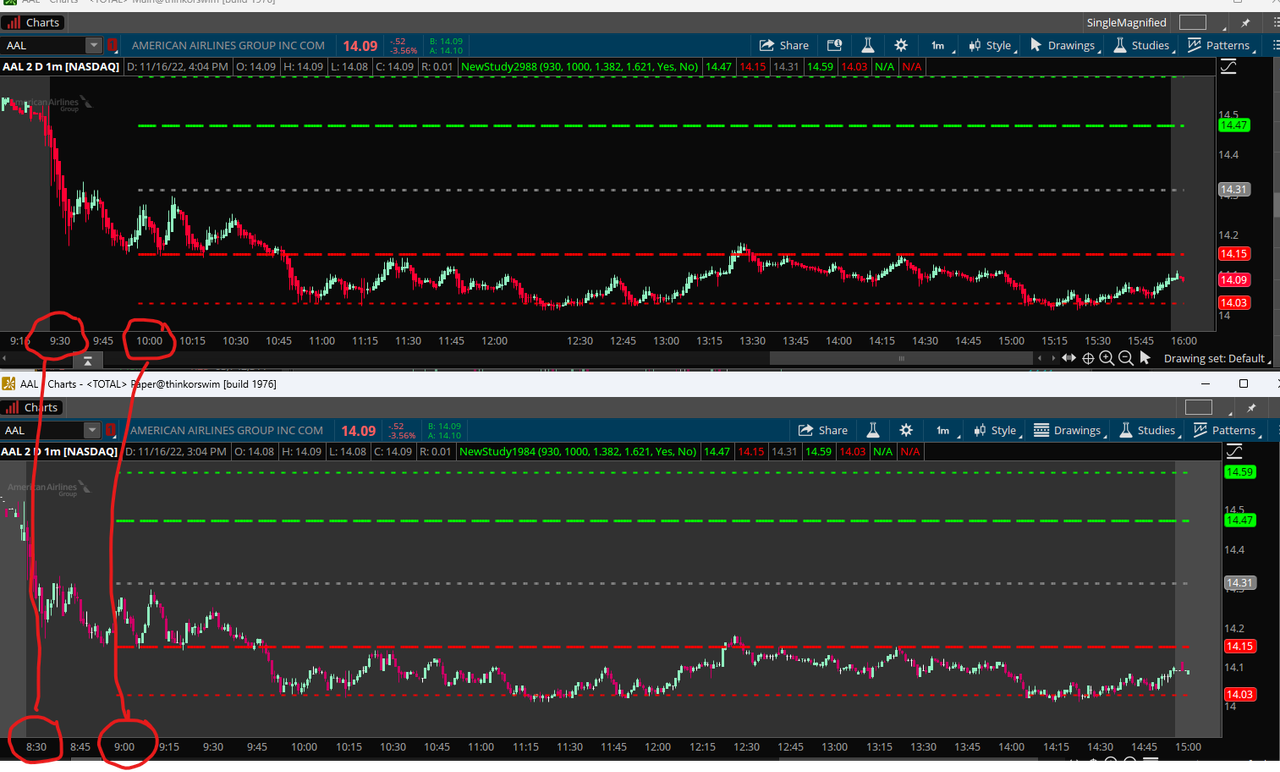Viewport: 1280px width, 772px height.
Task: Click the AAL 2 D 1m [NASDAQ] label in top chart
Action: 60,67
